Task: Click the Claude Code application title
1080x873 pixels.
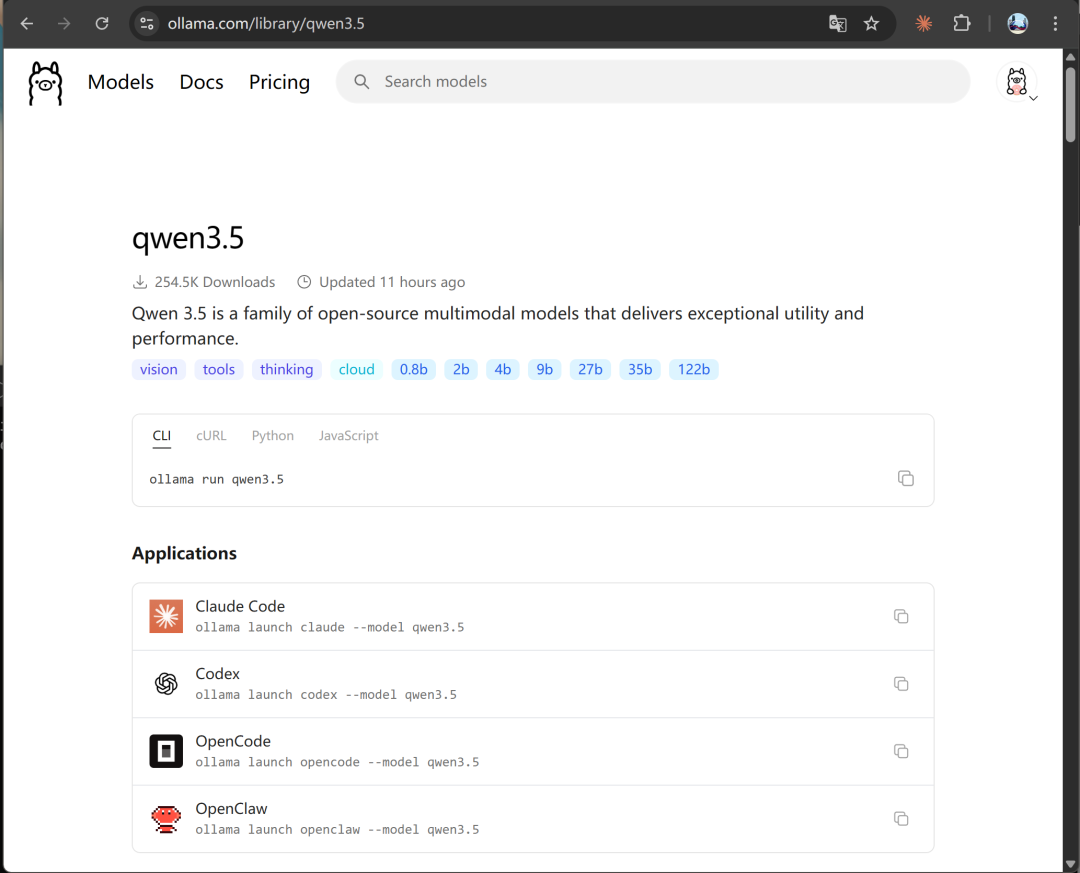Action: coord(240,606)
